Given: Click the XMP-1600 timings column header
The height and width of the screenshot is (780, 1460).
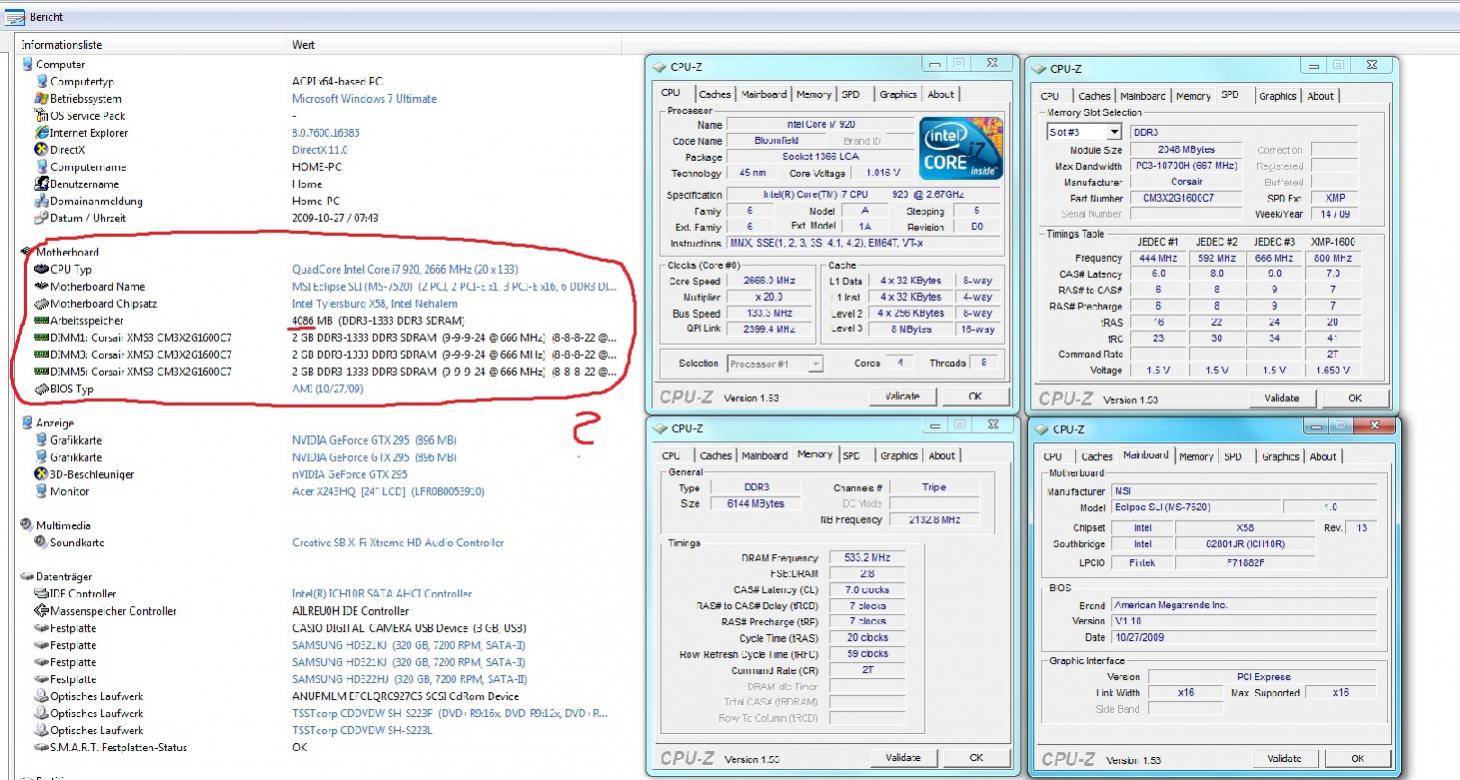Looking at the screenshot, I should click(x=1333, y=242).
